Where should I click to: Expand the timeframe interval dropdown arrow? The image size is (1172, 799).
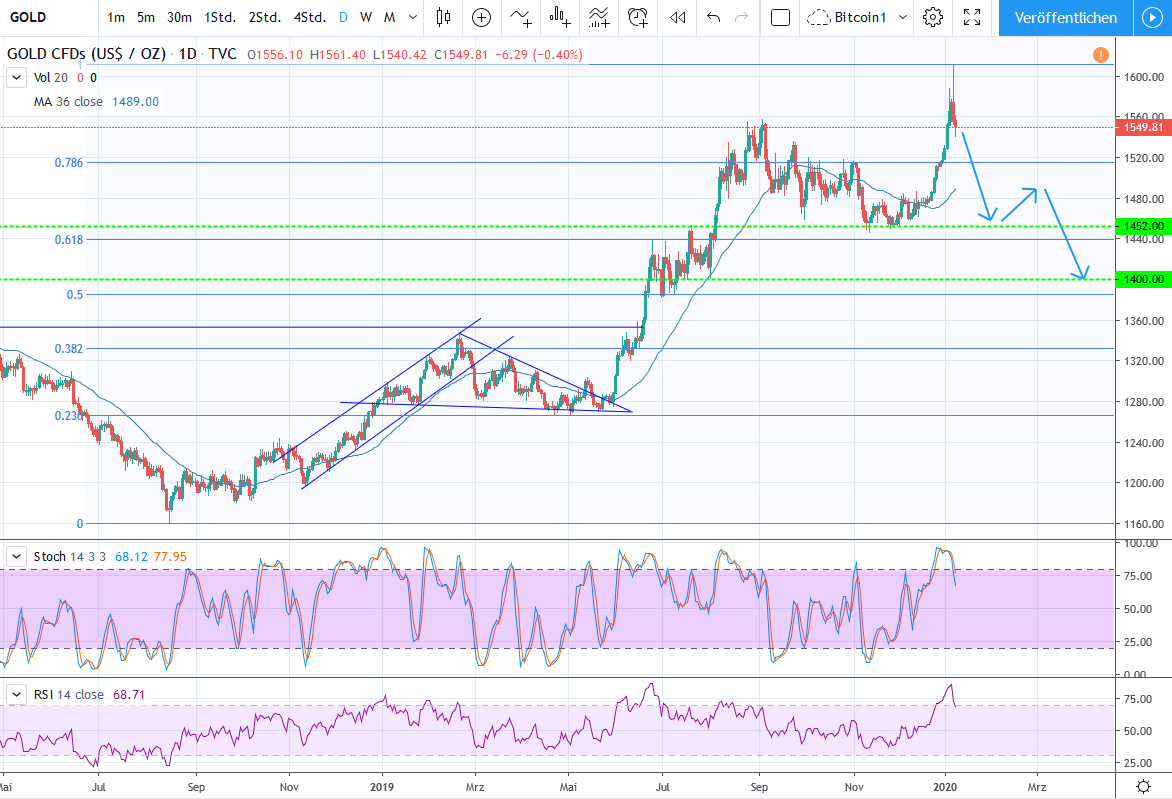(x=412, y=17)
